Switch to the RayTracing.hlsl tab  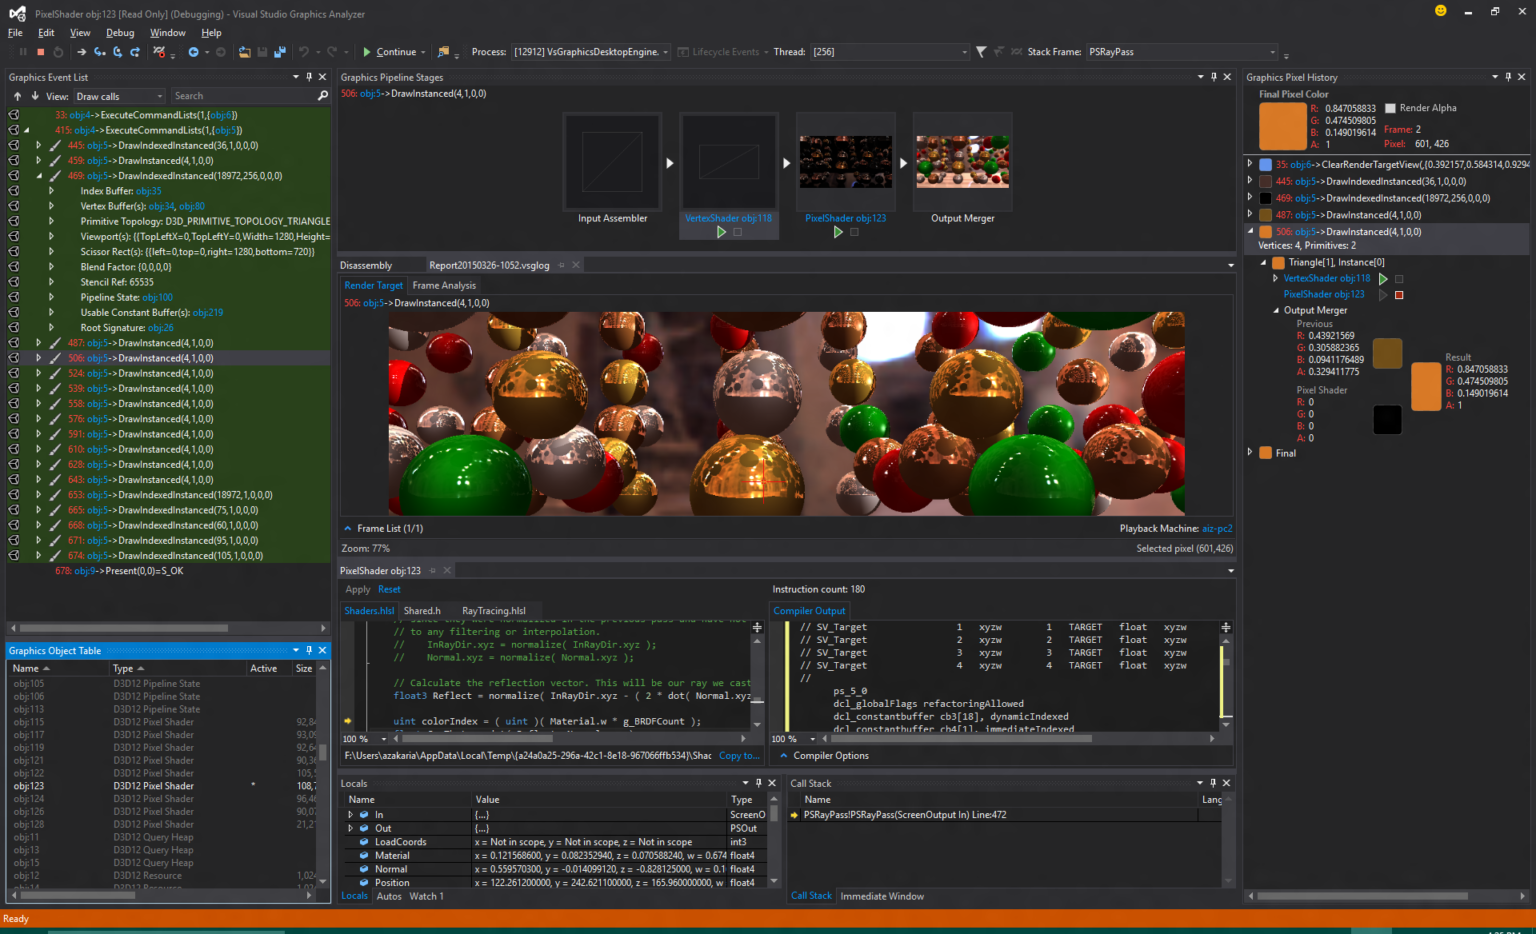pos(495,611)
